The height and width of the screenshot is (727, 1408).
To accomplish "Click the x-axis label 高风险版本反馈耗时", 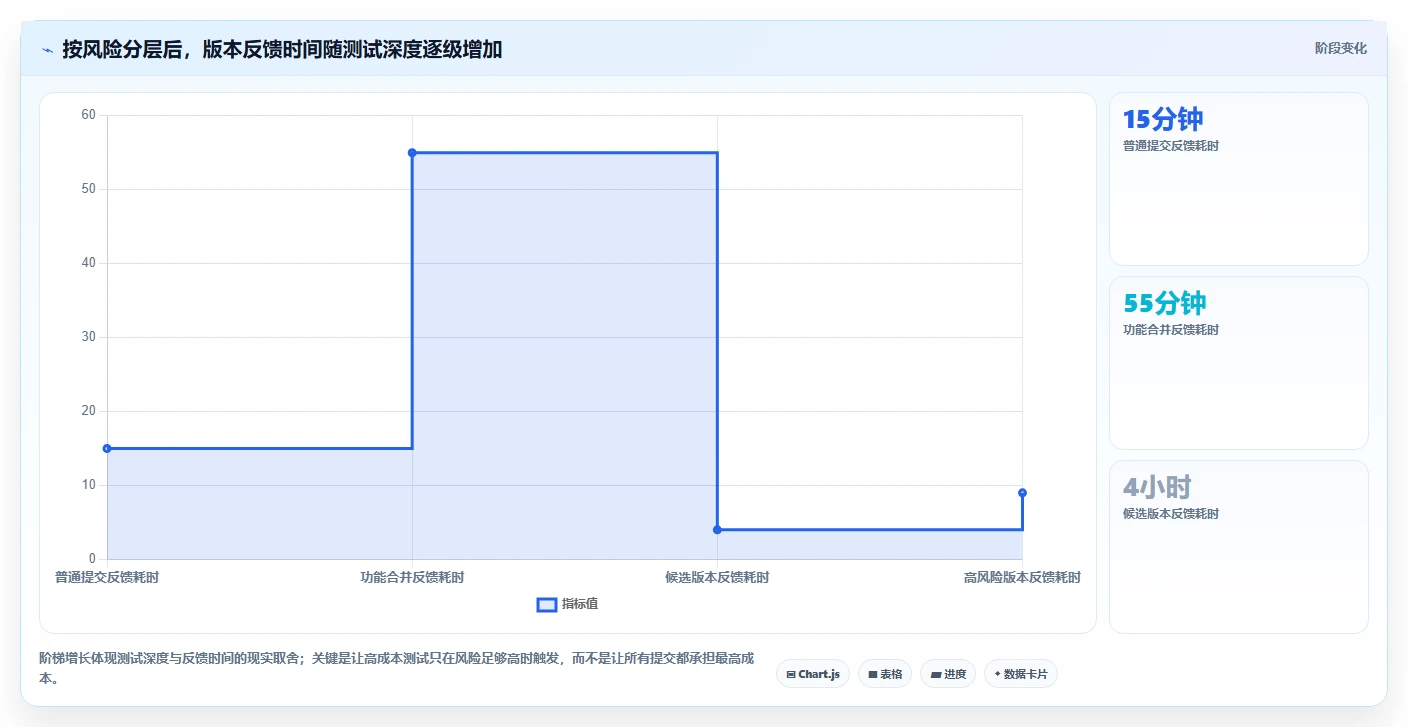I will click(1022, 578).
